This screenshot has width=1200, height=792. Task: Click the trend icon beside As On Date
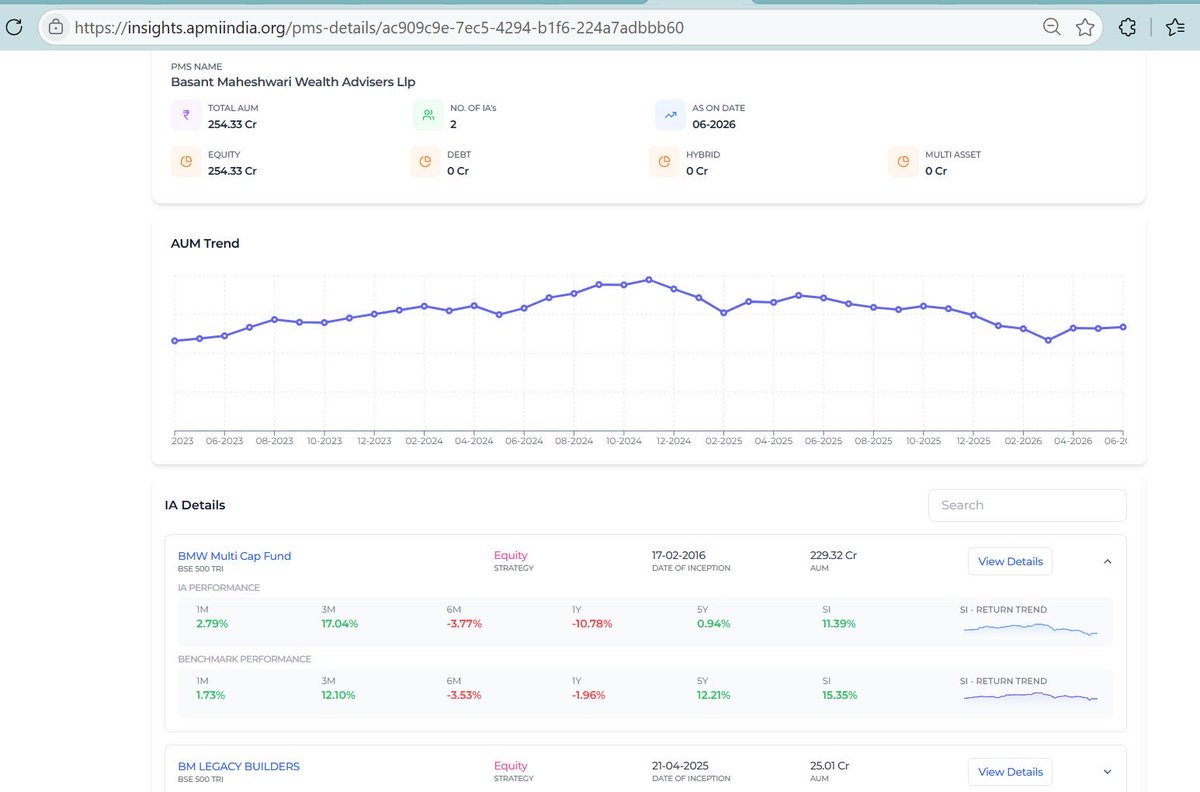coord(670,115)
